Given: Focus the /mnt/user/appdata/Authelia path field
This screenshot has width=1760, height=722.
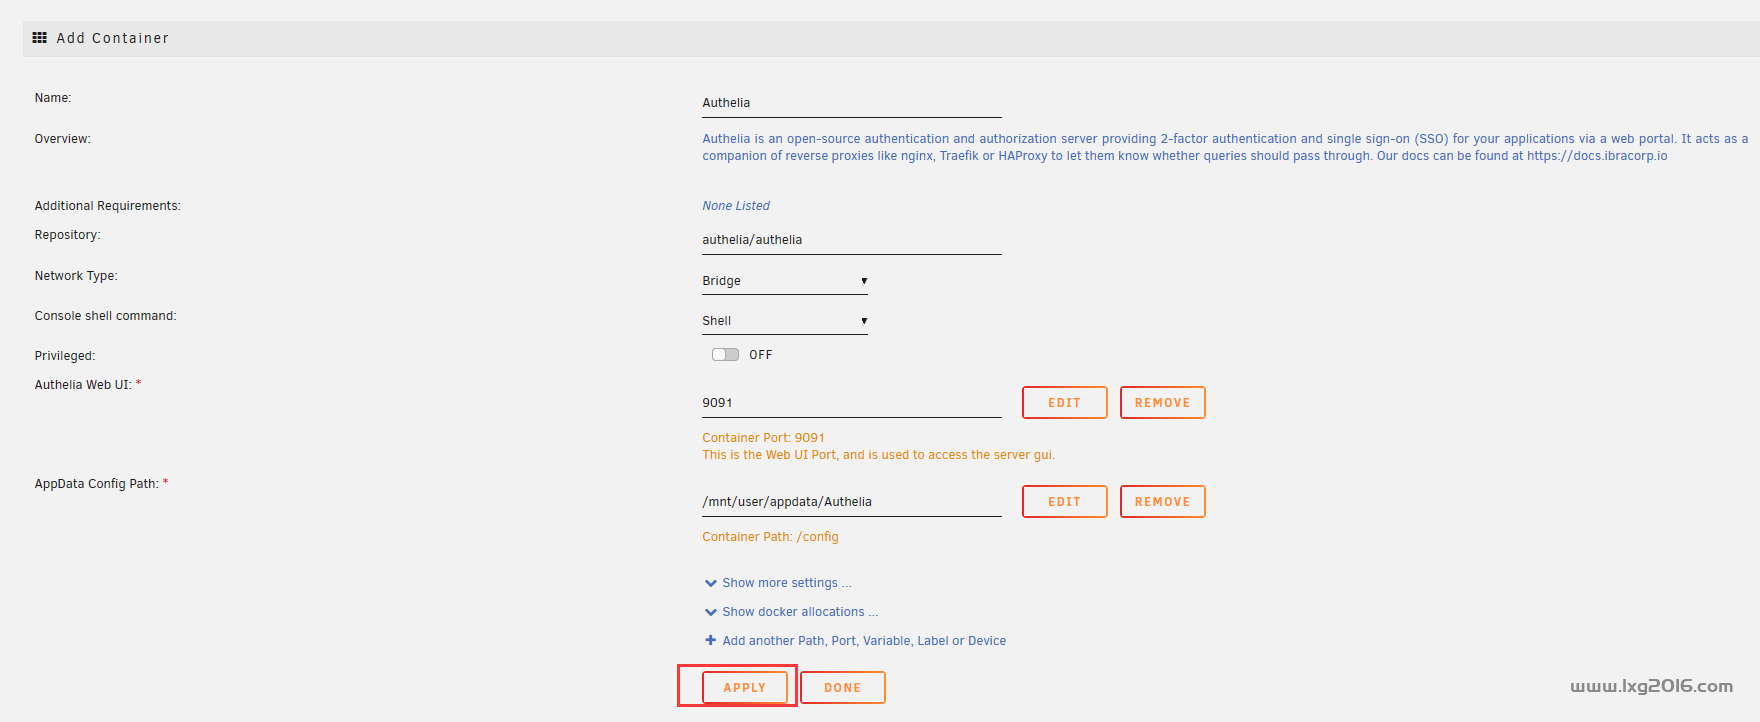Looking at the screenshot, I should [x=852, y=502].
